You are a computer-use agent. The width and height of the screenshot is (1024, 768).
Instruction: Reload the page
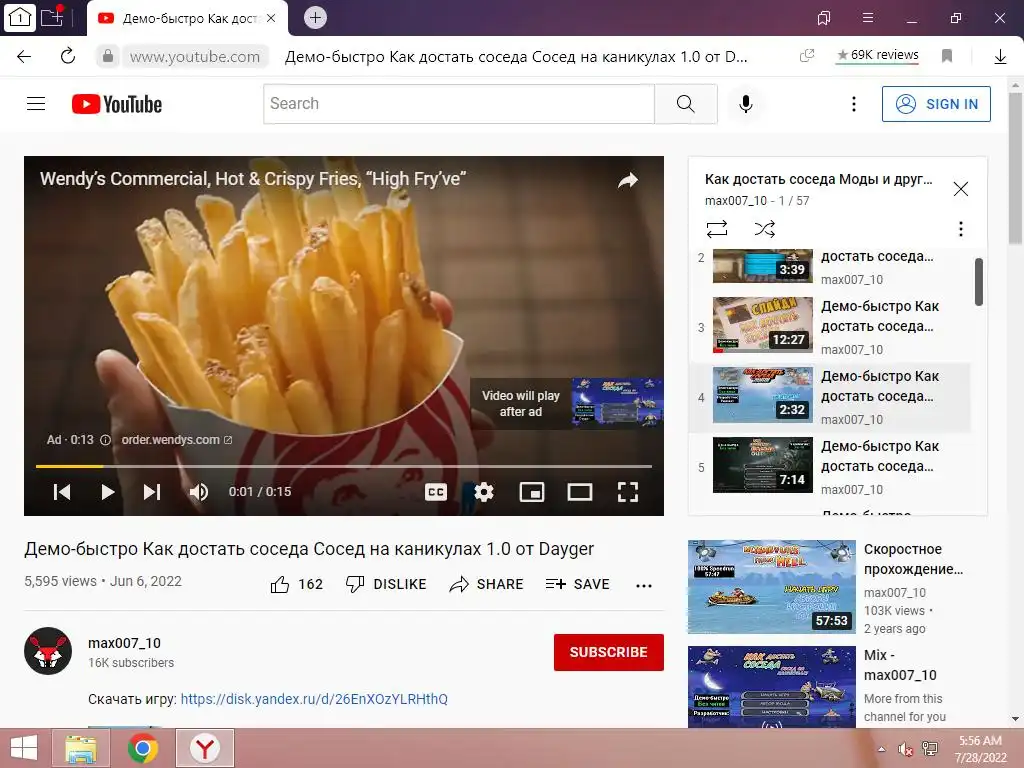pyautogui.click(x=68, y=56)
